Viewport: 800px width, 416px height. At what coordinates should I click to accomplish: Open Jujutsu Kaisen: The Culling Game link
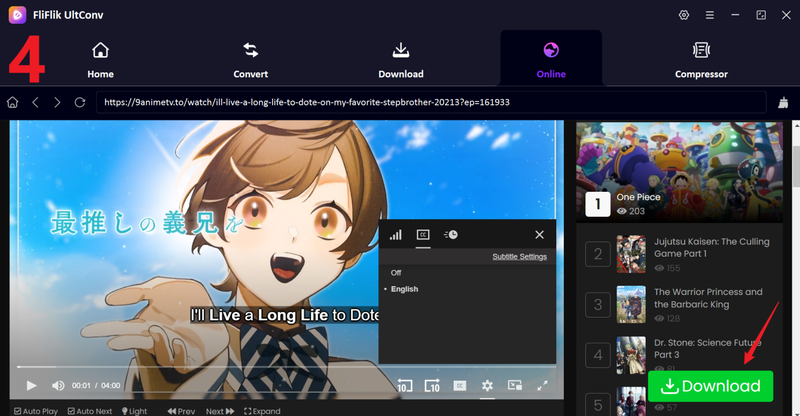coord(712,248)
